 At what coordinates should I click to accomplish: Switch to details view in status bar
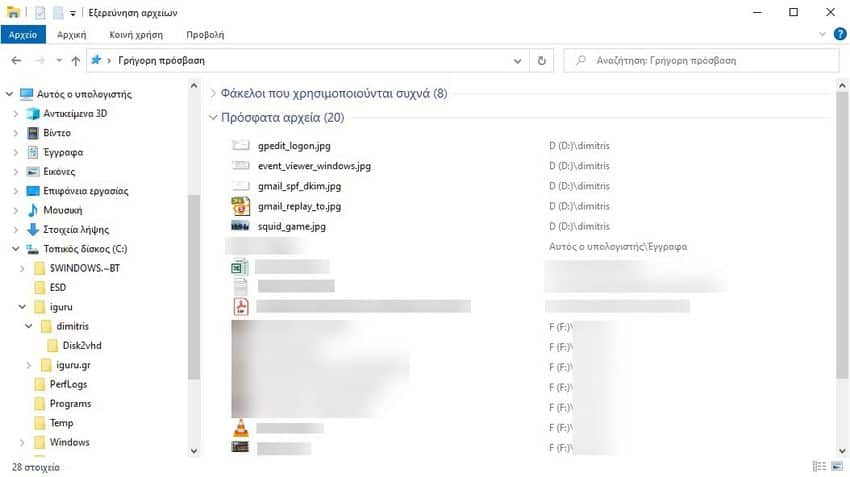820,467
